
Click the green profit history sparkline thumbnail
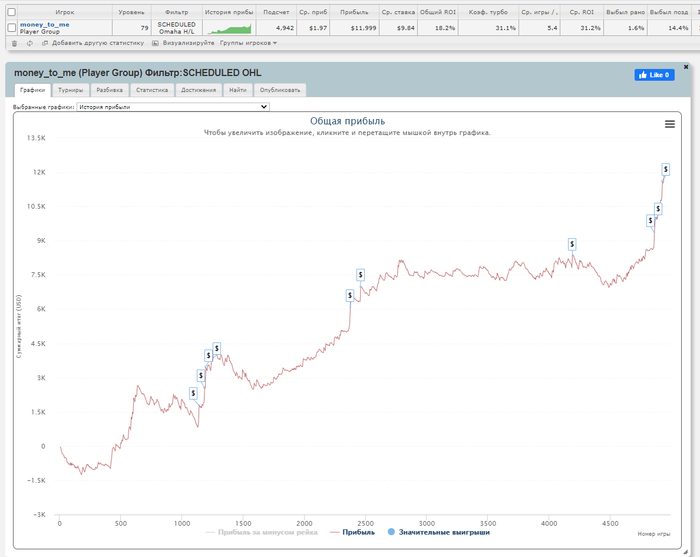pos(229,28)
